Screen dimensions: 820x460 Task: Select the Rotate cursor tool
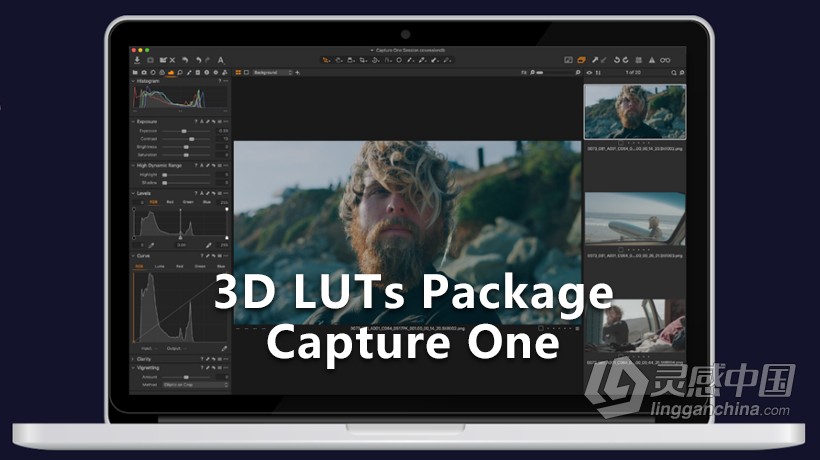click(x=375, y=60)
